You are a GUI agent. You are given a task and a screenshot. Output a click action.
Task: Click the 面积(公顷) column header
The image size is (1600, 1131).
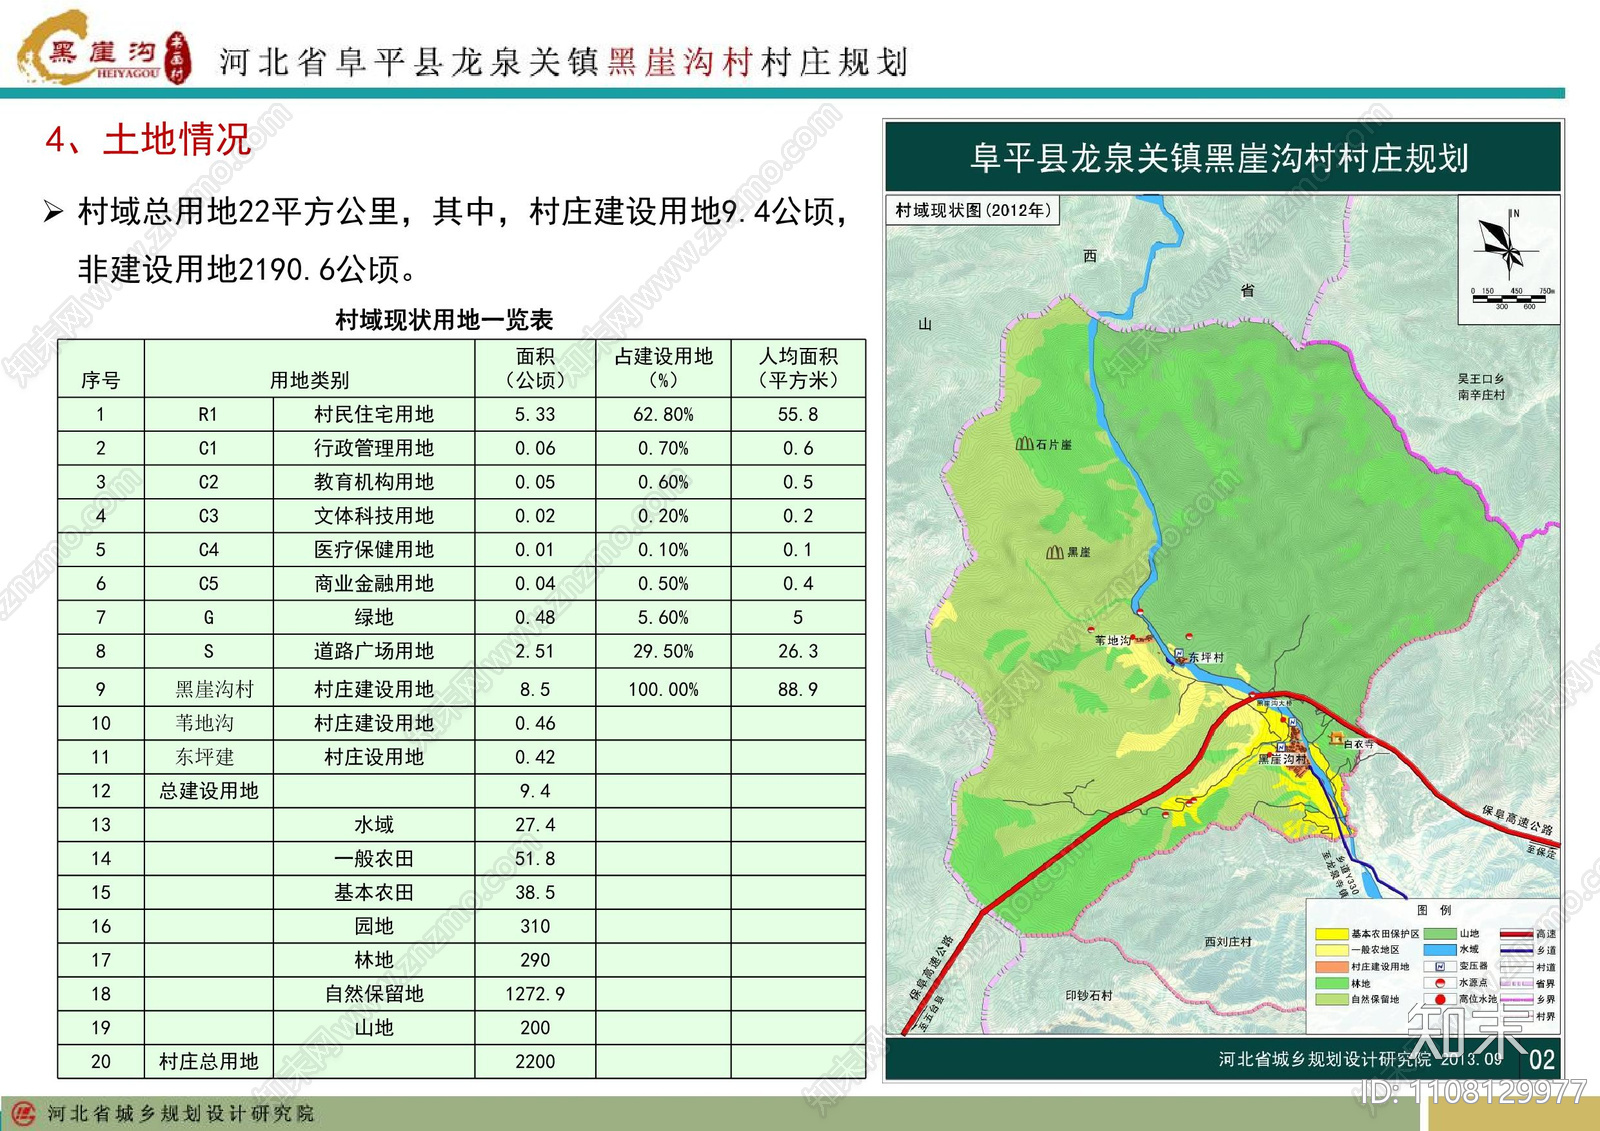(x=535, y=368)
